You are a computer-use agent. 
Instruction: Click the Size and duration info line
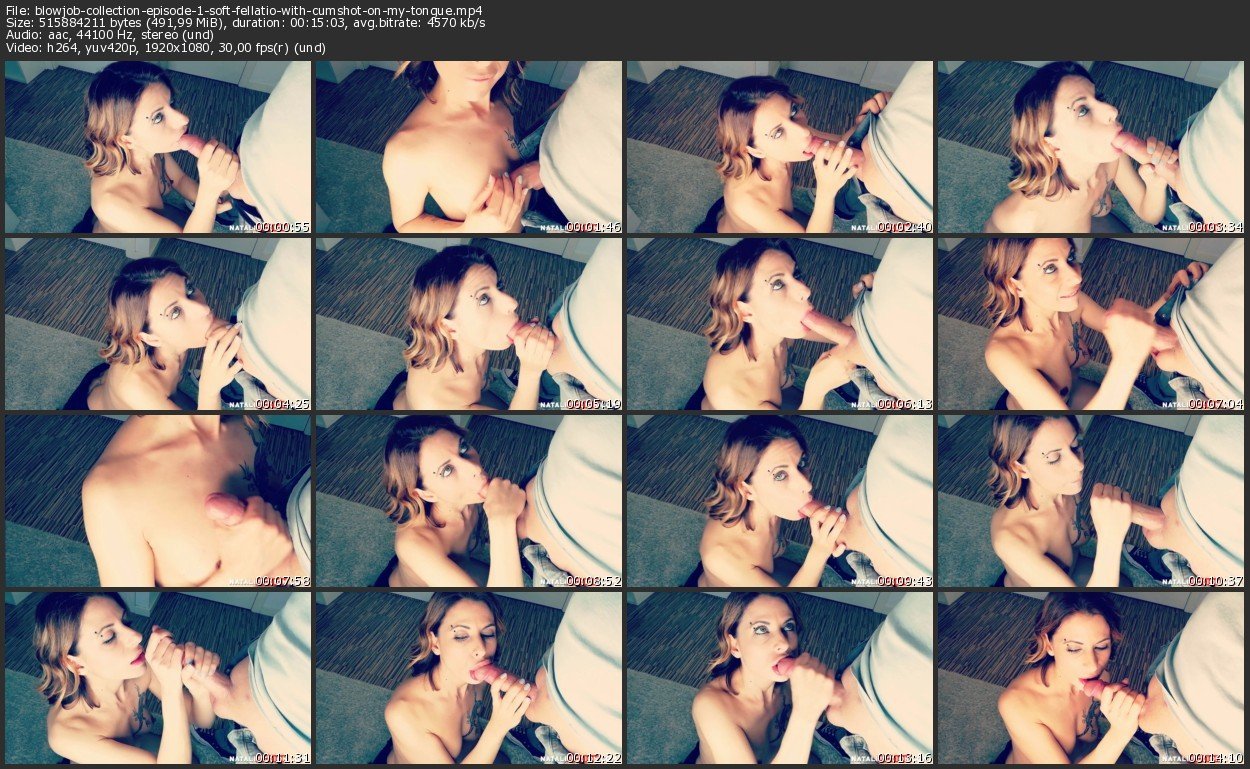tap(245, 22)
